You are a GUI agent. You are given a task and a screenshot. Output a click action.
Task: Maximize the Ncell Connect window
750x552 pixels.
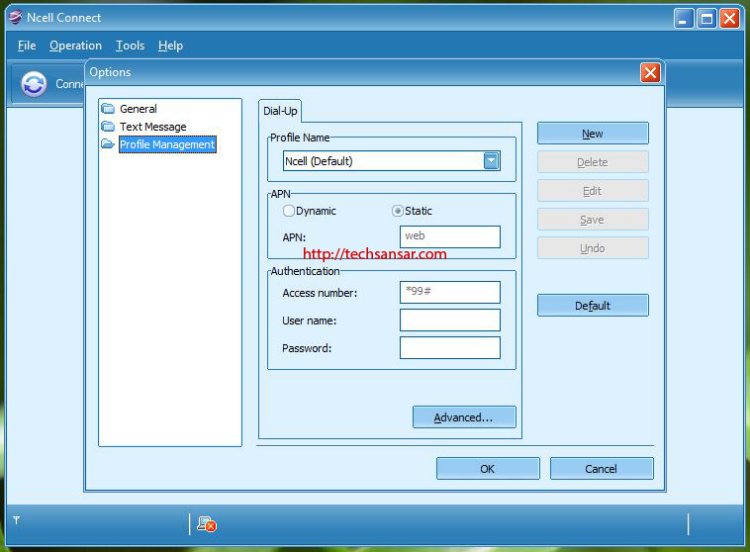706,19
